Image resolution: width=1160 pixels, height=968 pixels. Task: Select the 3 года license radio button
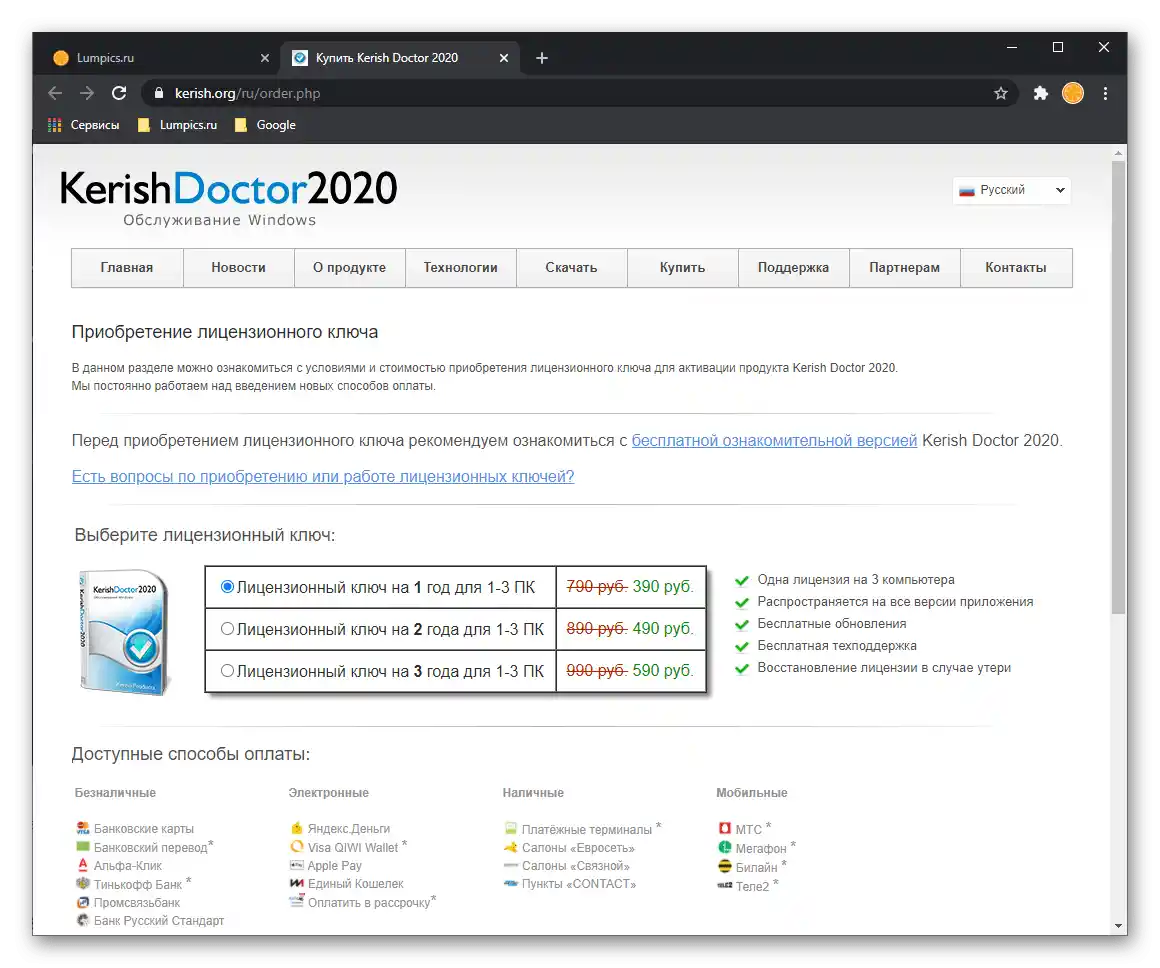coord(228,670)
